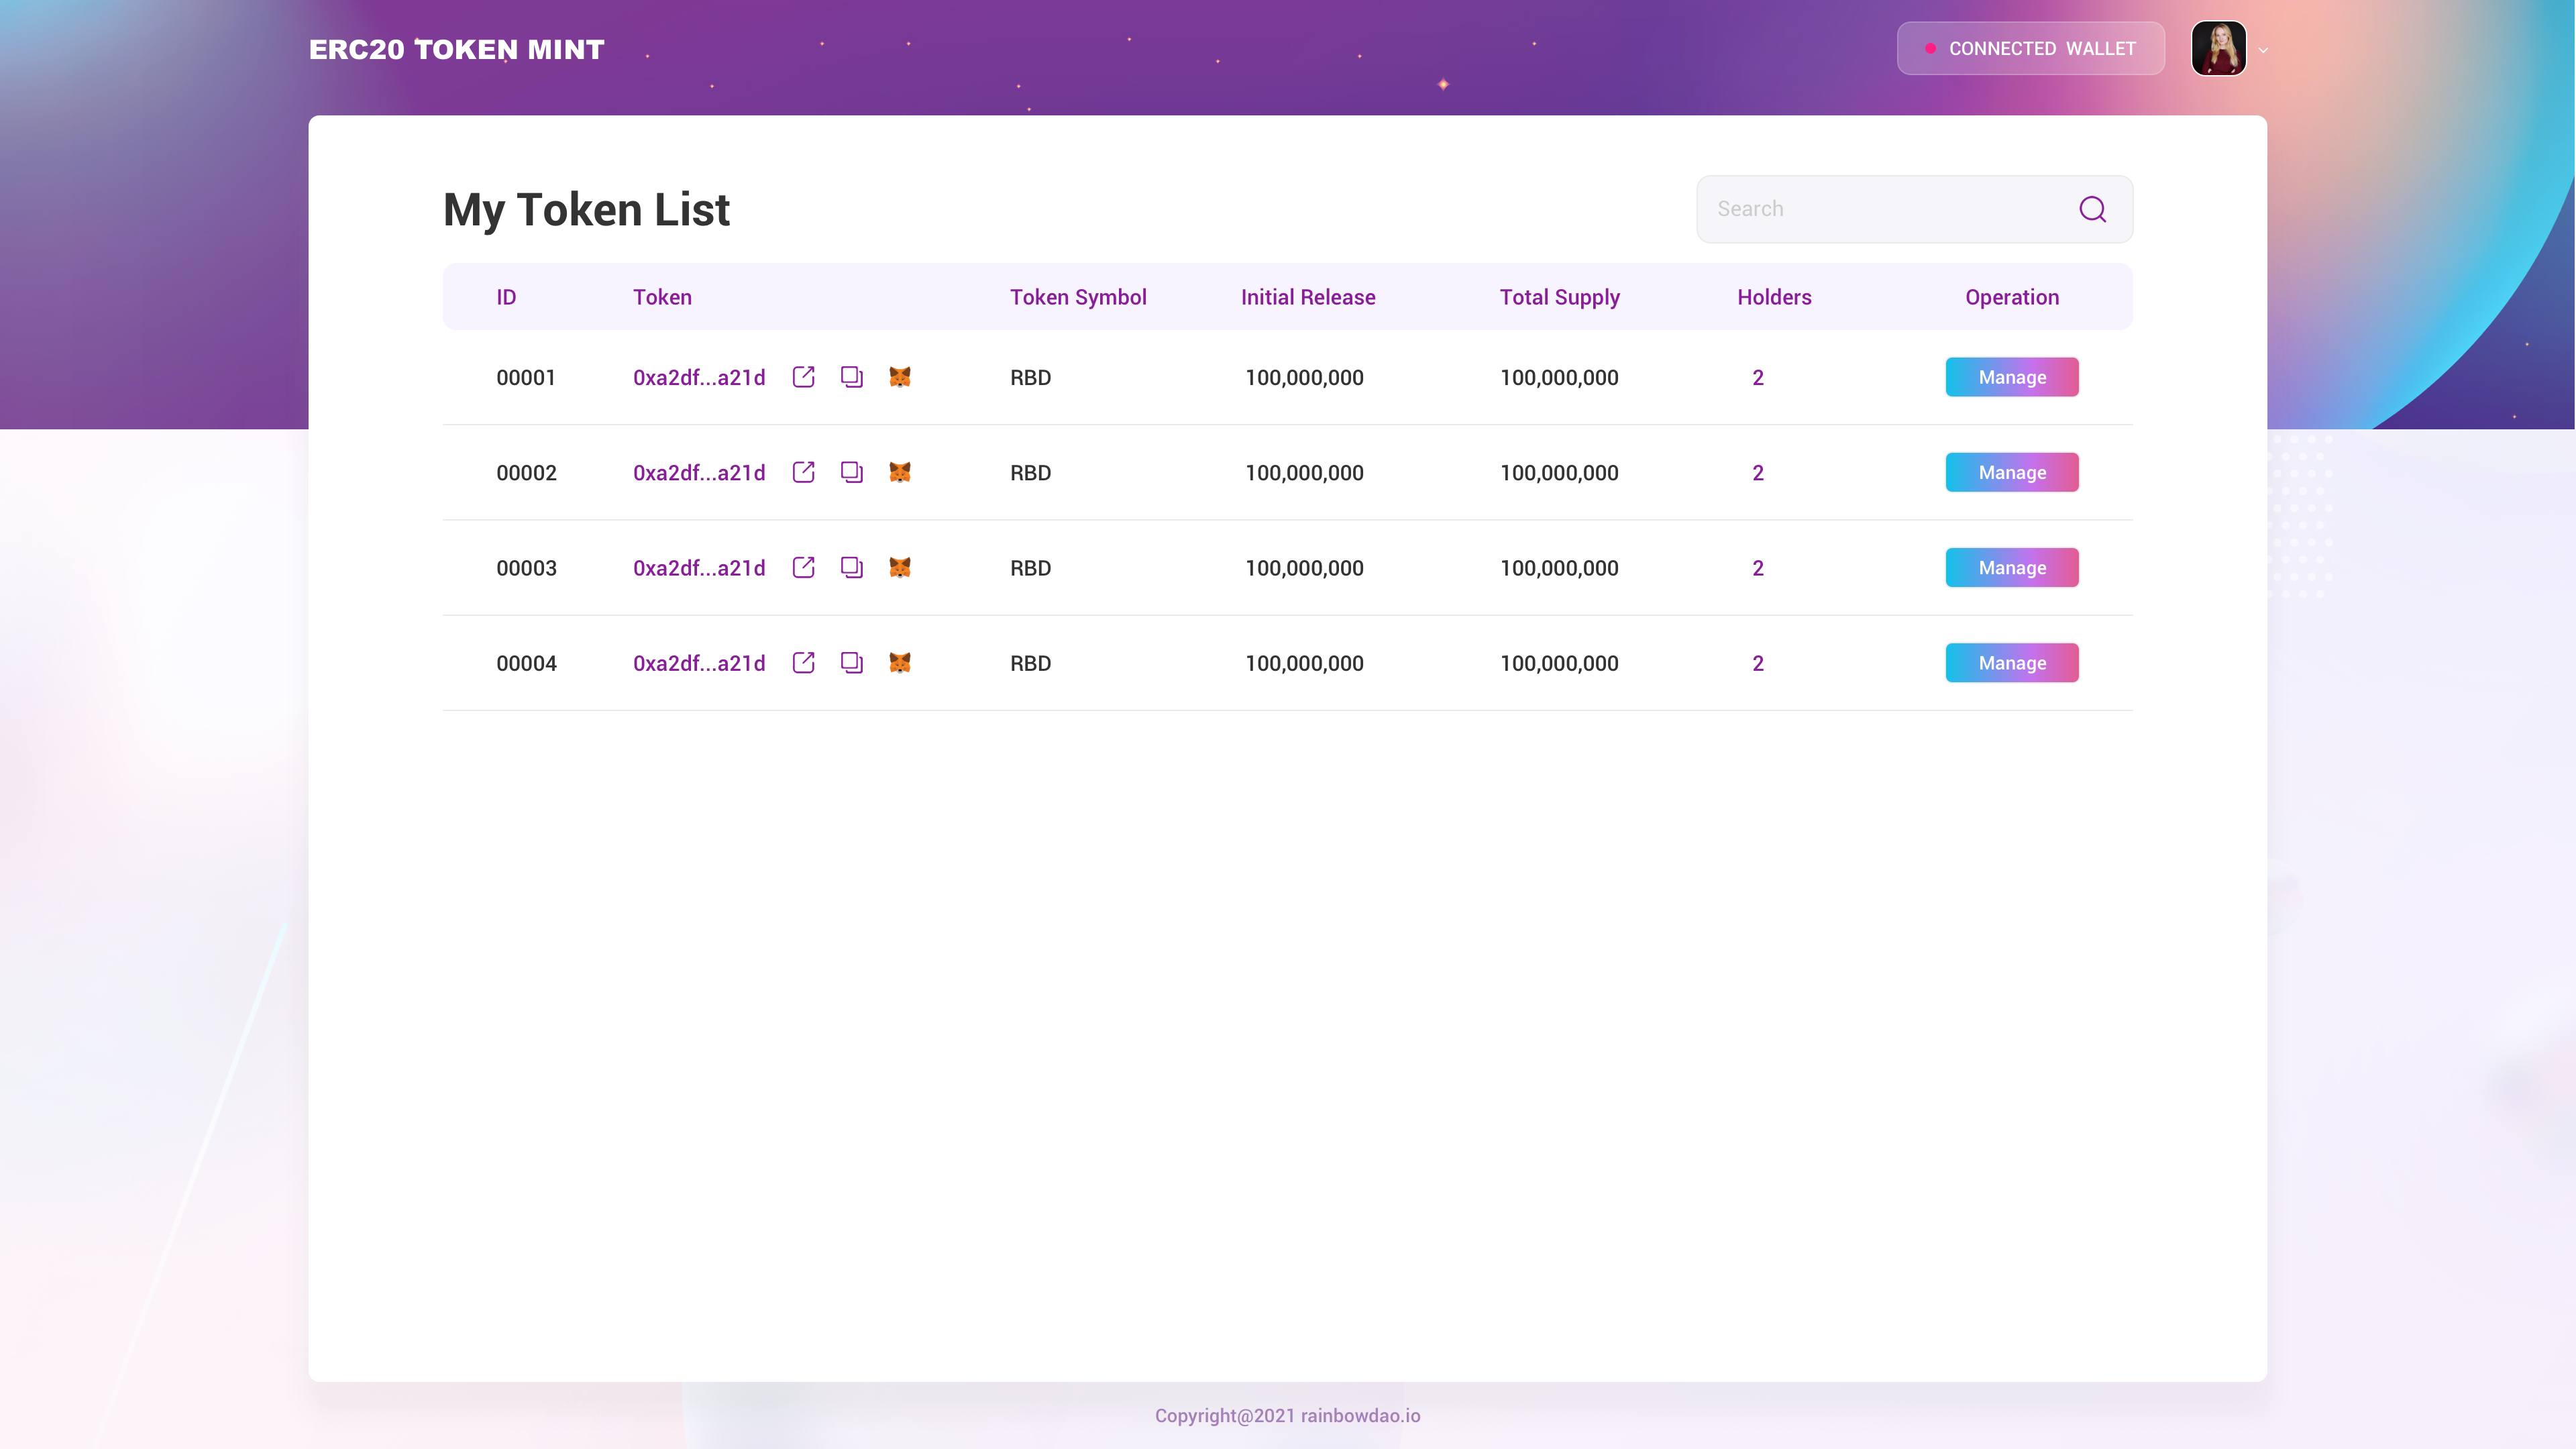Screen dimensions: 2576x1449
Task: Copy token address in row 00002
Action: 851,472
